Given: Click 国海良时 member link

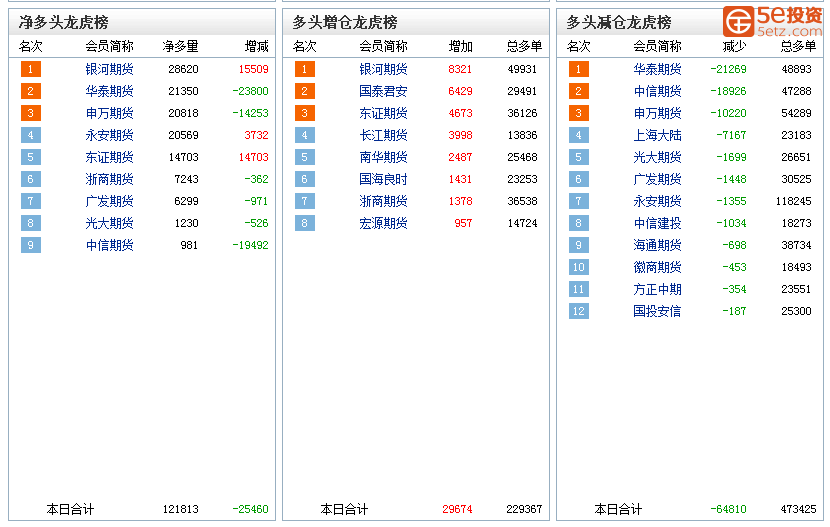Looking at the screenshot, I should pos(383,179).
